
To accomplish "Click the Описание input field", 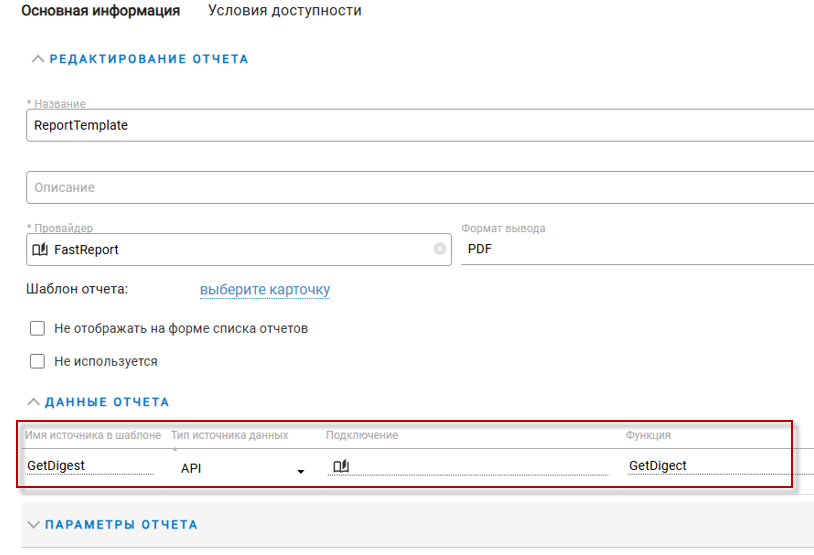I will [420, 187].
